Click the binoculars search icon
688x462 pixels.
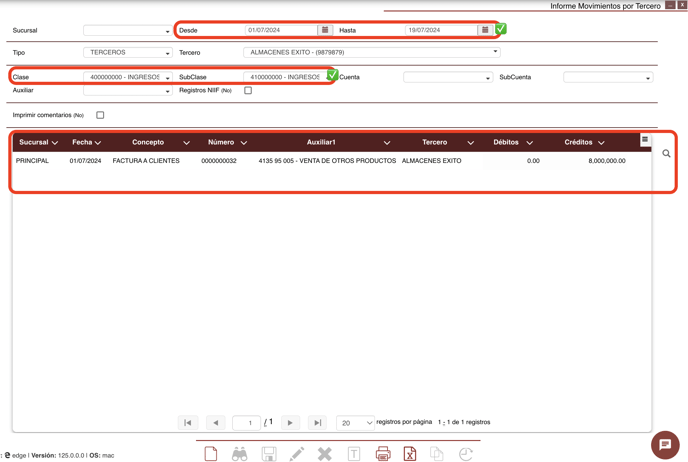click(240, 454)
